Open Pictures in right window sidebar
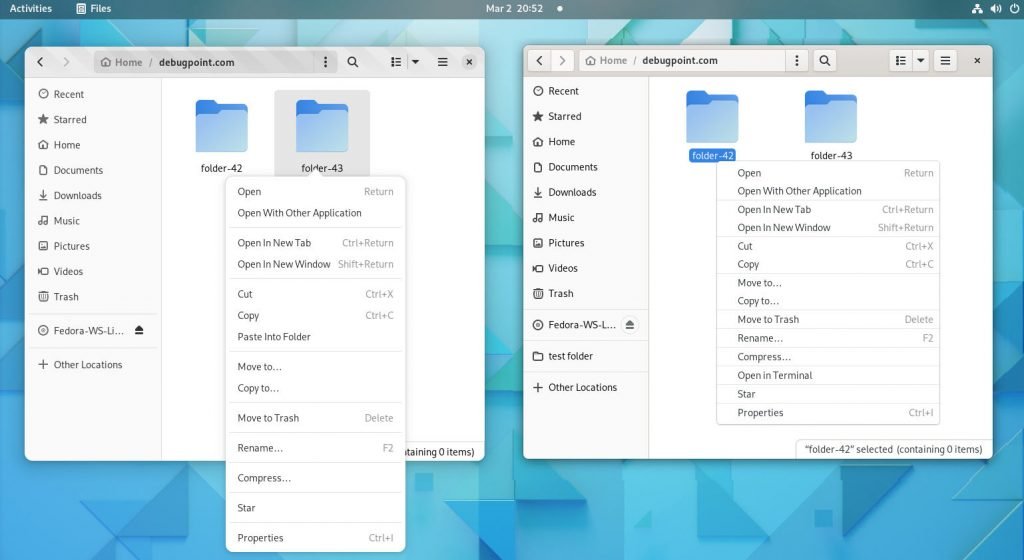The width and height of the screenshot is (1024, 560). click(x=586, y=243)
